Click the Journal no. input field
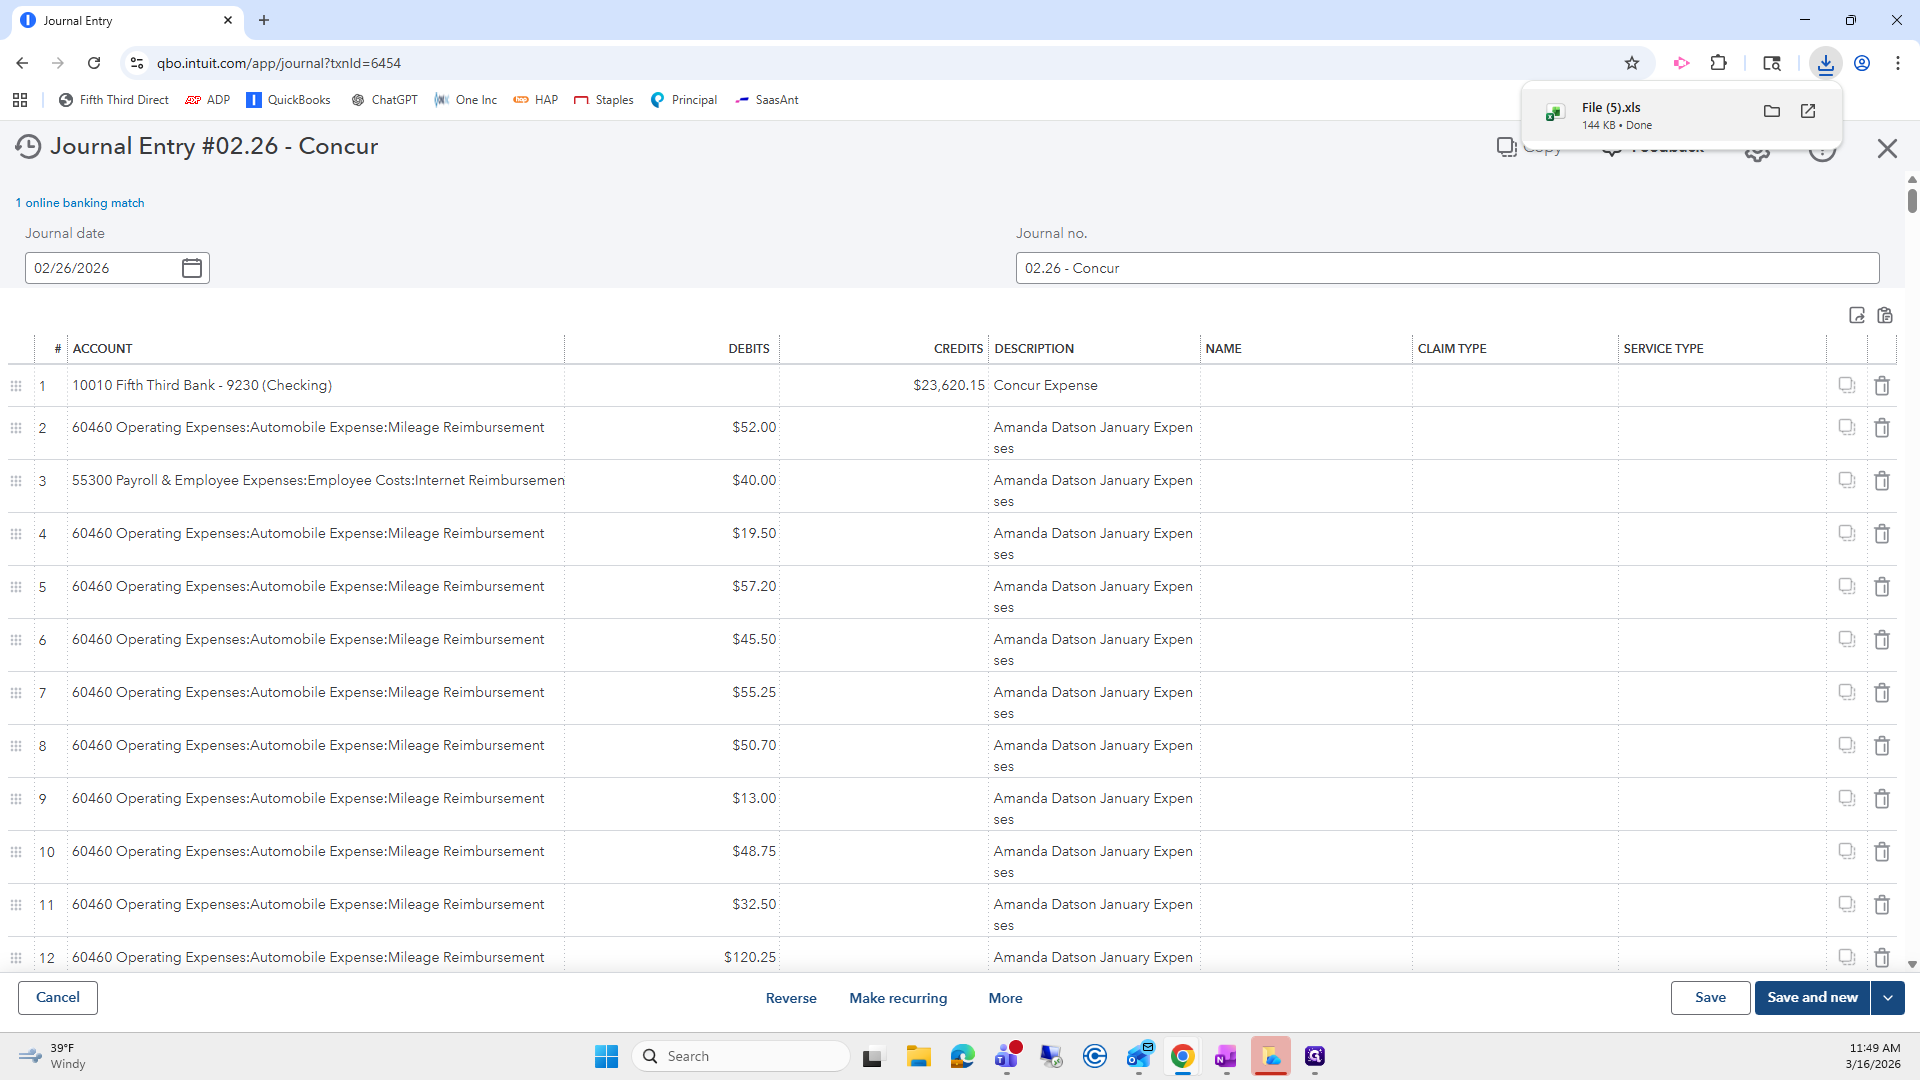1920x1080 pixels. click(x=1447, y=268)
